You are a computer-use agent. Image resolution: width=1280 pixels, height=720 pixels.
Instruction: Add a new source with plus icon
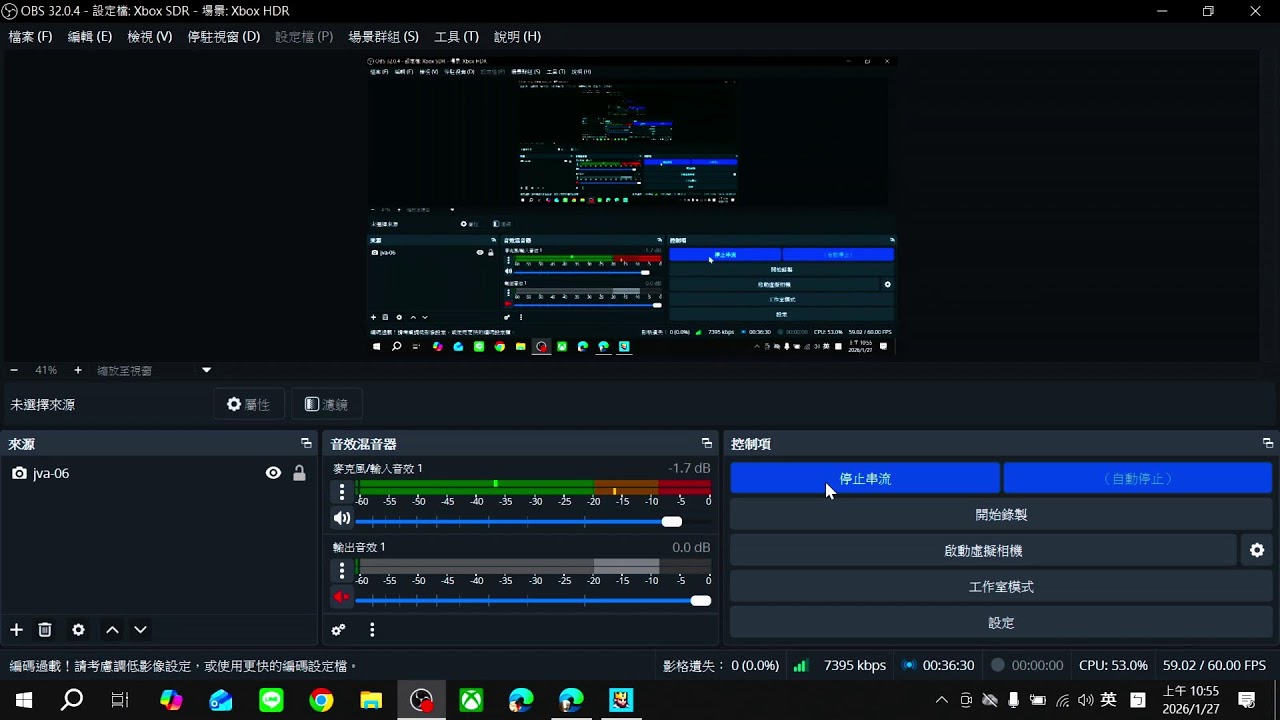point(16,630)
